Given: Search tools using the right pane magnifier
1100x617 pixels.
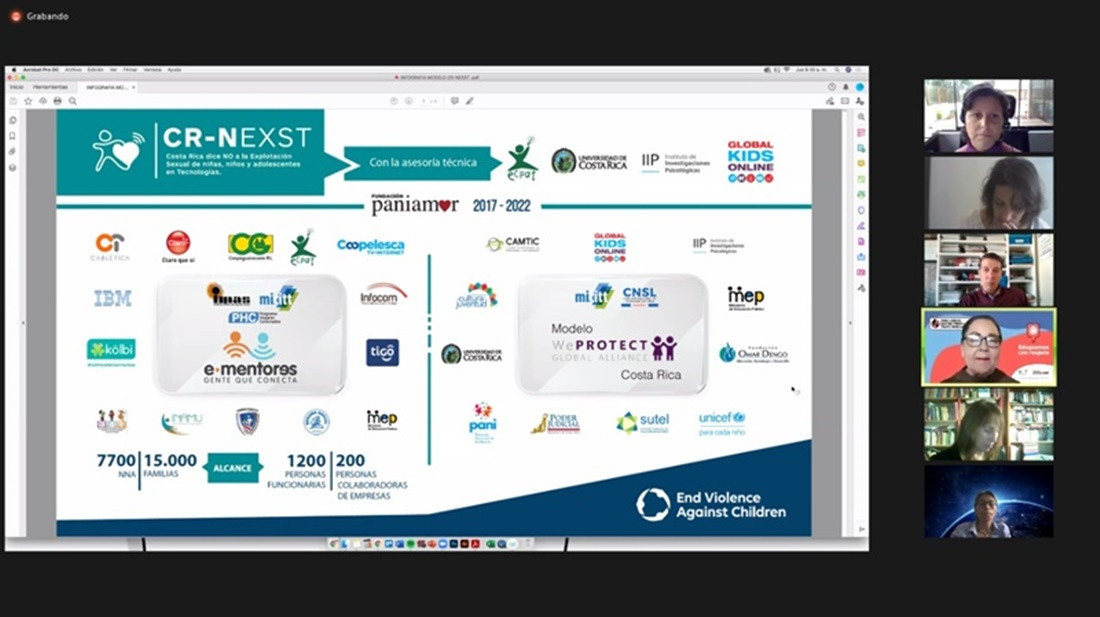Looking at the screenshot, I should [861, 117].
